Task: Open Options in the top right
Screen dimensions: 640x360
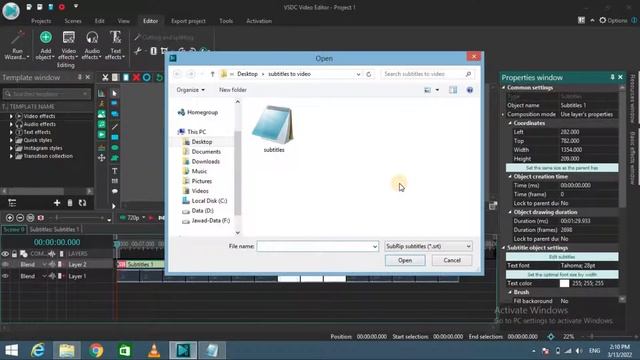Action: coord(613,20)
